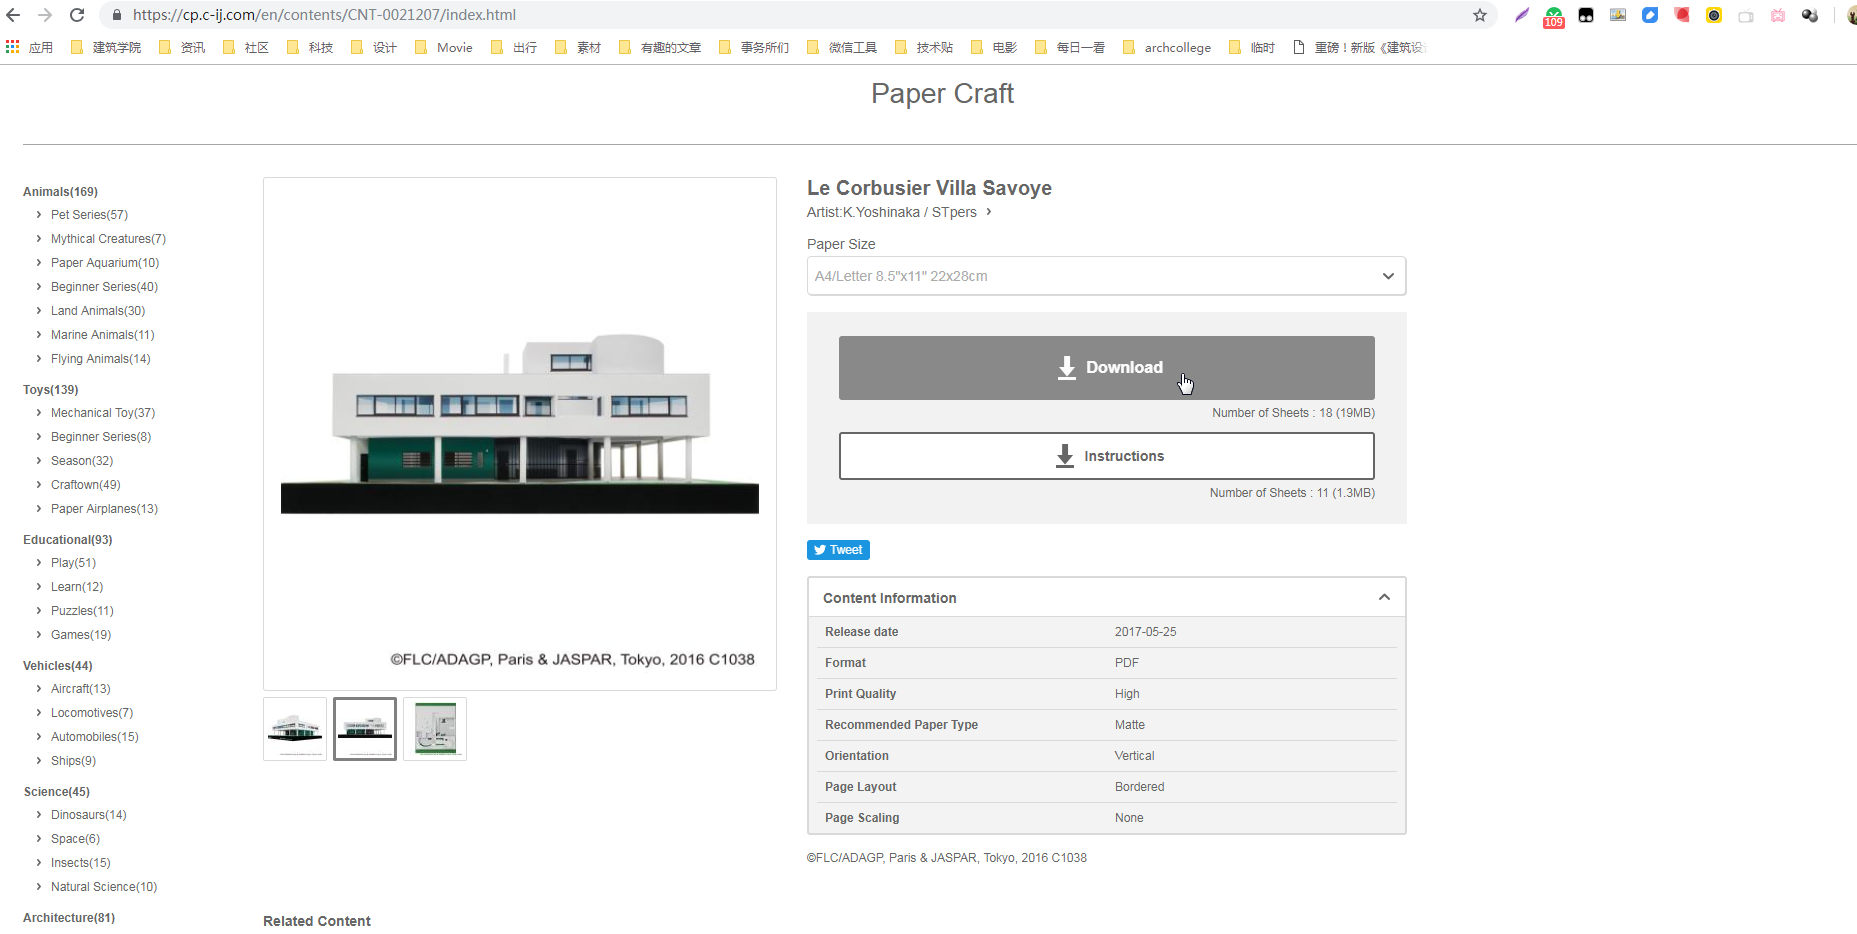
Task: Go back using the browser back arrow
Action: pos(13,15)
